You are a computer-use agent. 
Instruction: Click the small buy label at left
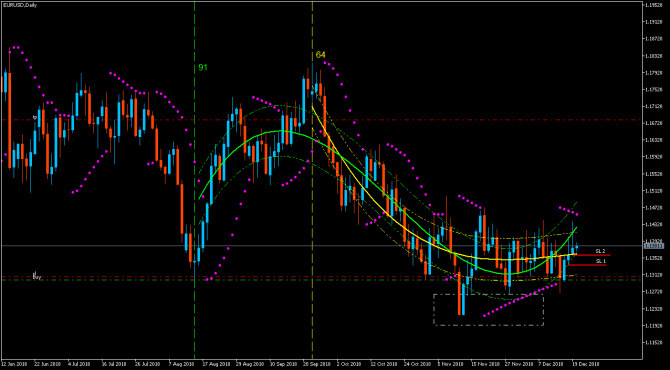(x=36, y=276)
